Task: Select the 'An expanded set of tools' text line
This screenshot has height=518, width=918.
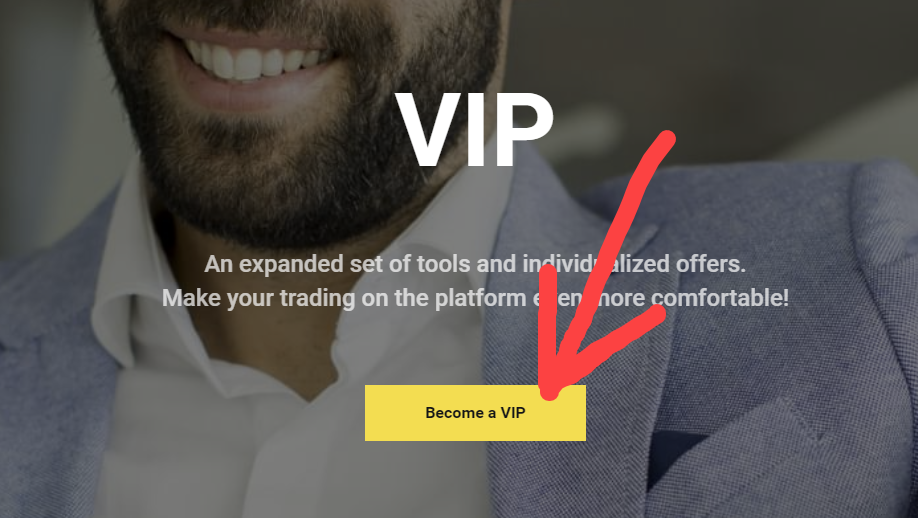Action: pos(475,264)
